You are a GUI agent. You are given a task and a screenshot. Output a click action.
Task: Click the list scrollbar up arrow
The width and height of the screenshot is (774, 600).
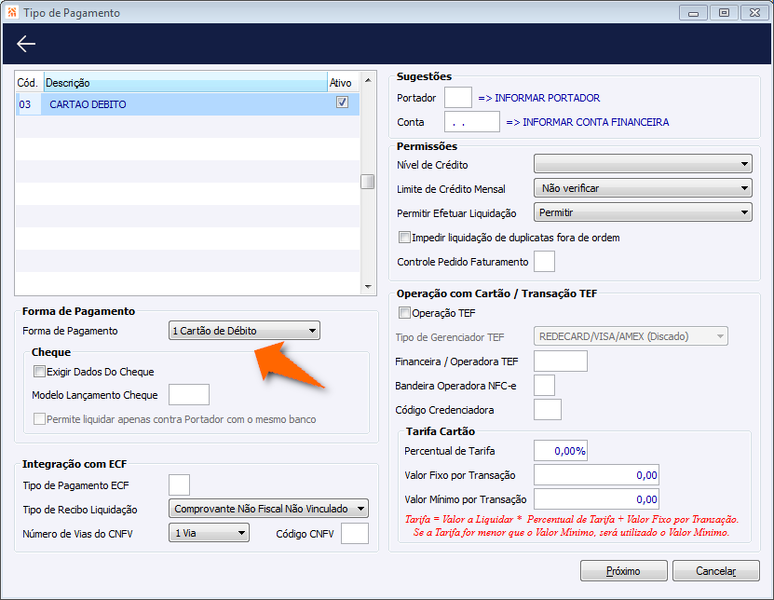368,79
